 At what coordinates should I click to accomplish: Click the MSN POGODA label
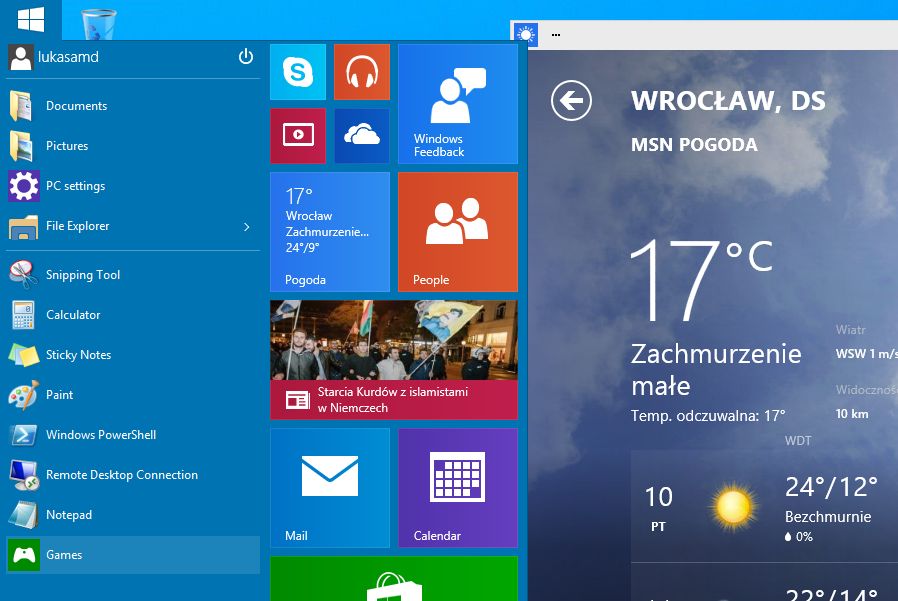694,144
